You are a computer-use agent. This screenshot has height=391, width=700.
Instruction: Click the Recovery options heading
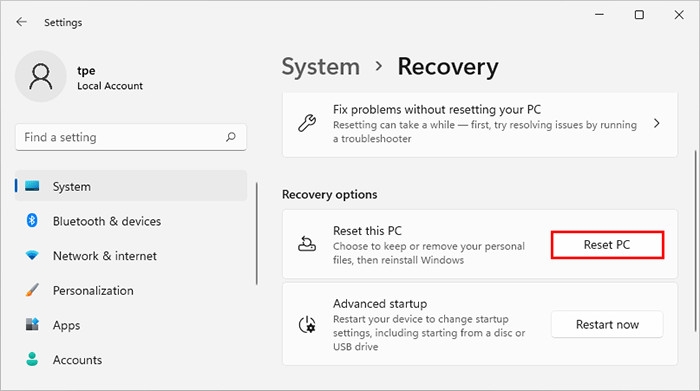(329, 195)
